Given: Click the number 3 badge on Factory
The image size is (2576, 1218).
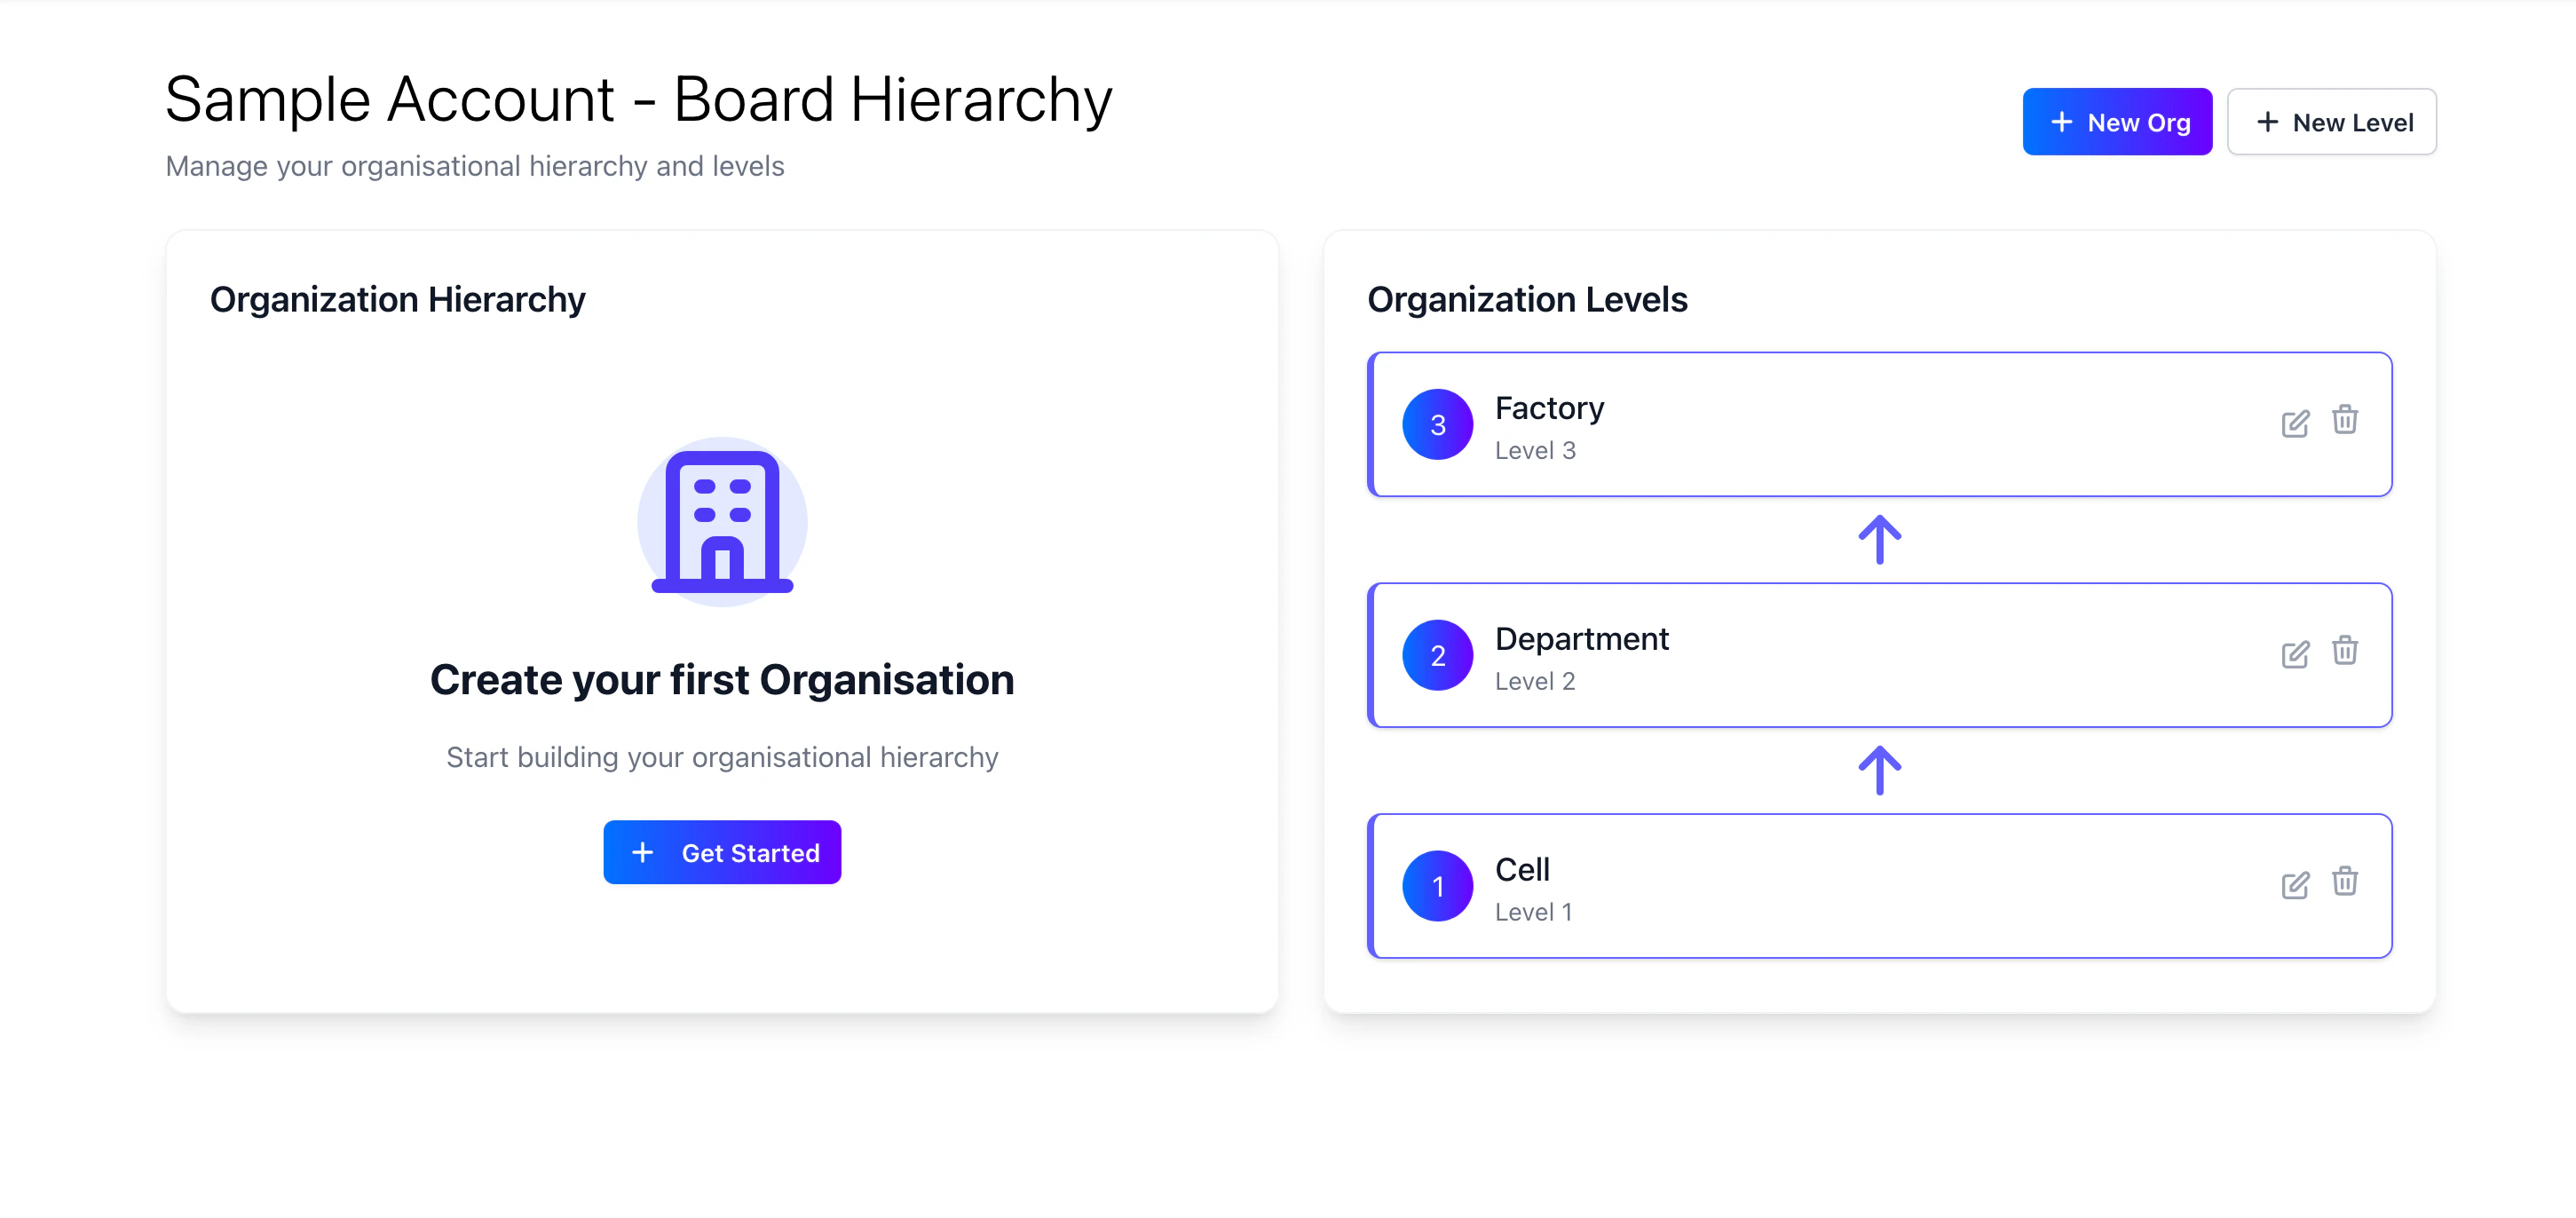Looking at the screenshot, I should pyautogui.click(x=1438, y=424).
